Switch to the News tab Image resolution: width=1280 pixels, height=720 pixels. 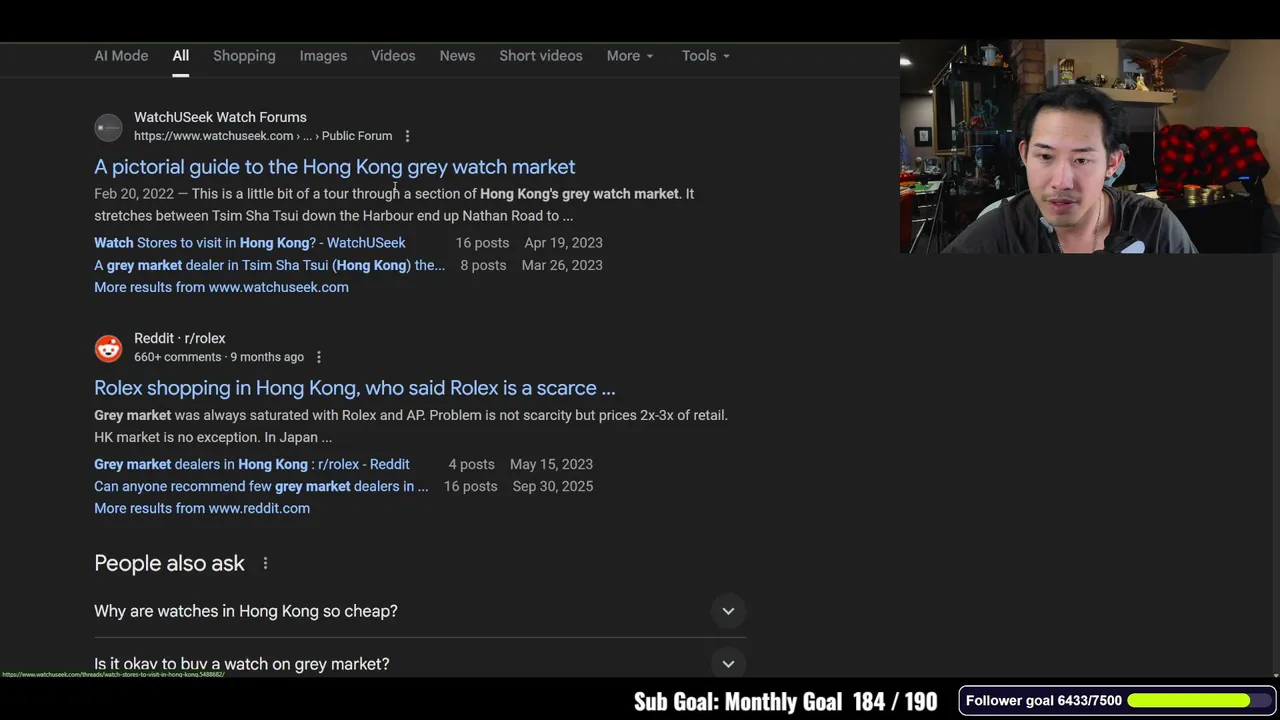457,56
